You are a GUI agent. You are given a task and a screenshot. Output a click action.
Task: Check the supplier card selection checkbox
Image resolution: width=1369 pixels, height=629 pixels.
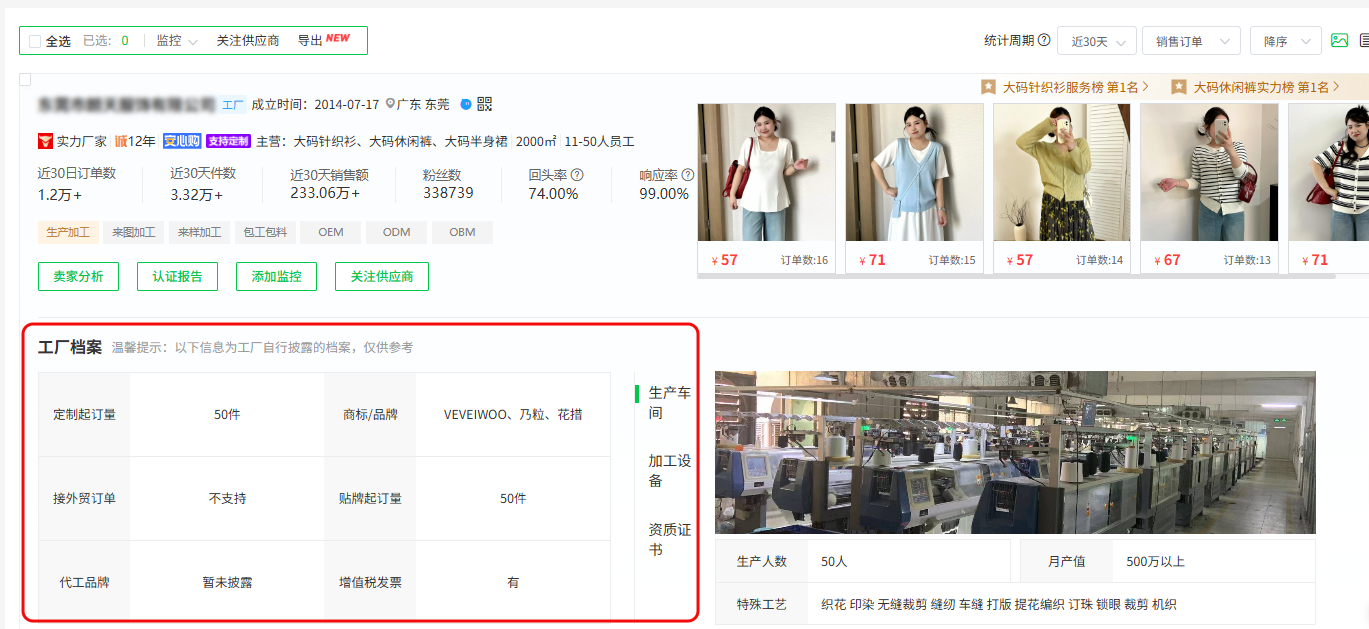point(25,80)
